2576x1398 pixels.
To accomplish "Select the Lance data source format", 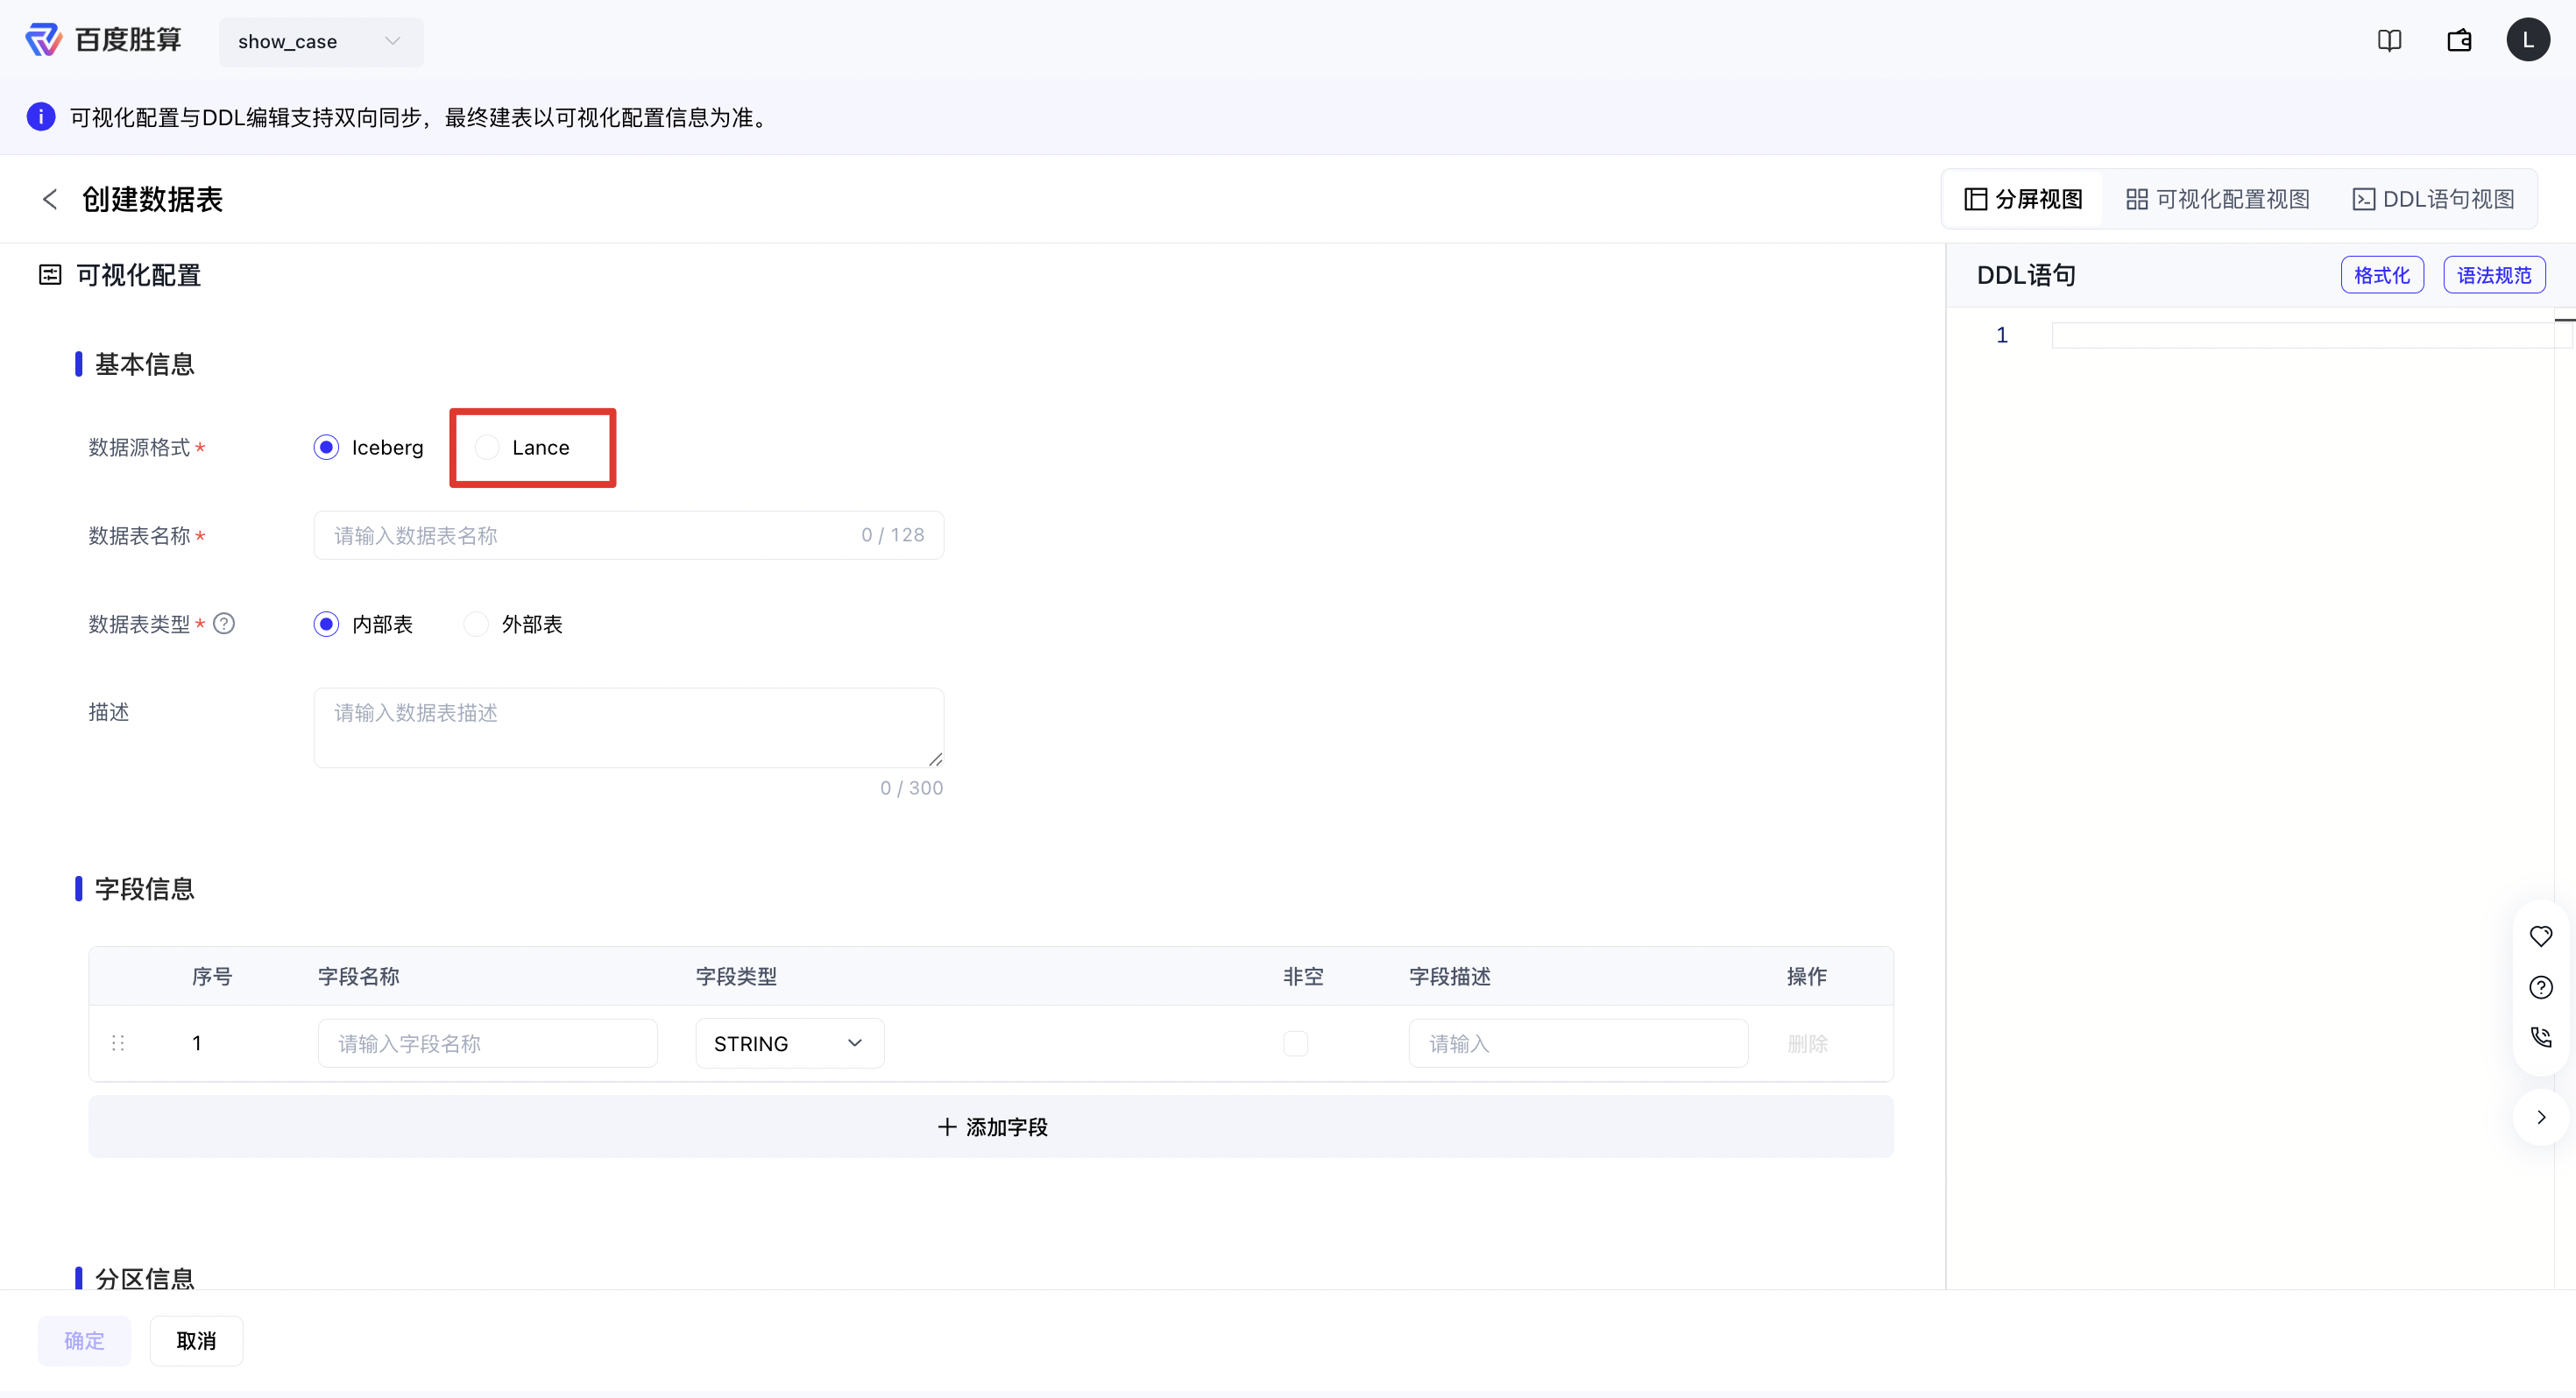I will pos(522,447).
